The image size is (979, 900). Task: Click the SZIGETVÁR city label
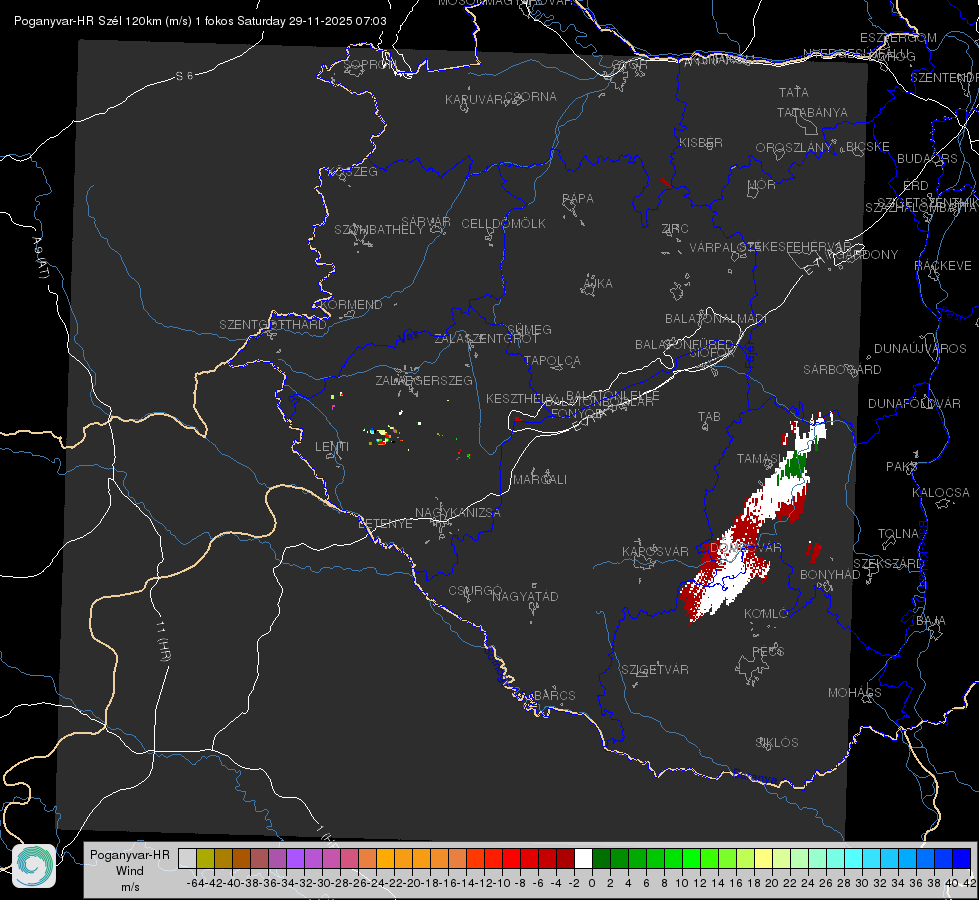[x=655, y=670]
